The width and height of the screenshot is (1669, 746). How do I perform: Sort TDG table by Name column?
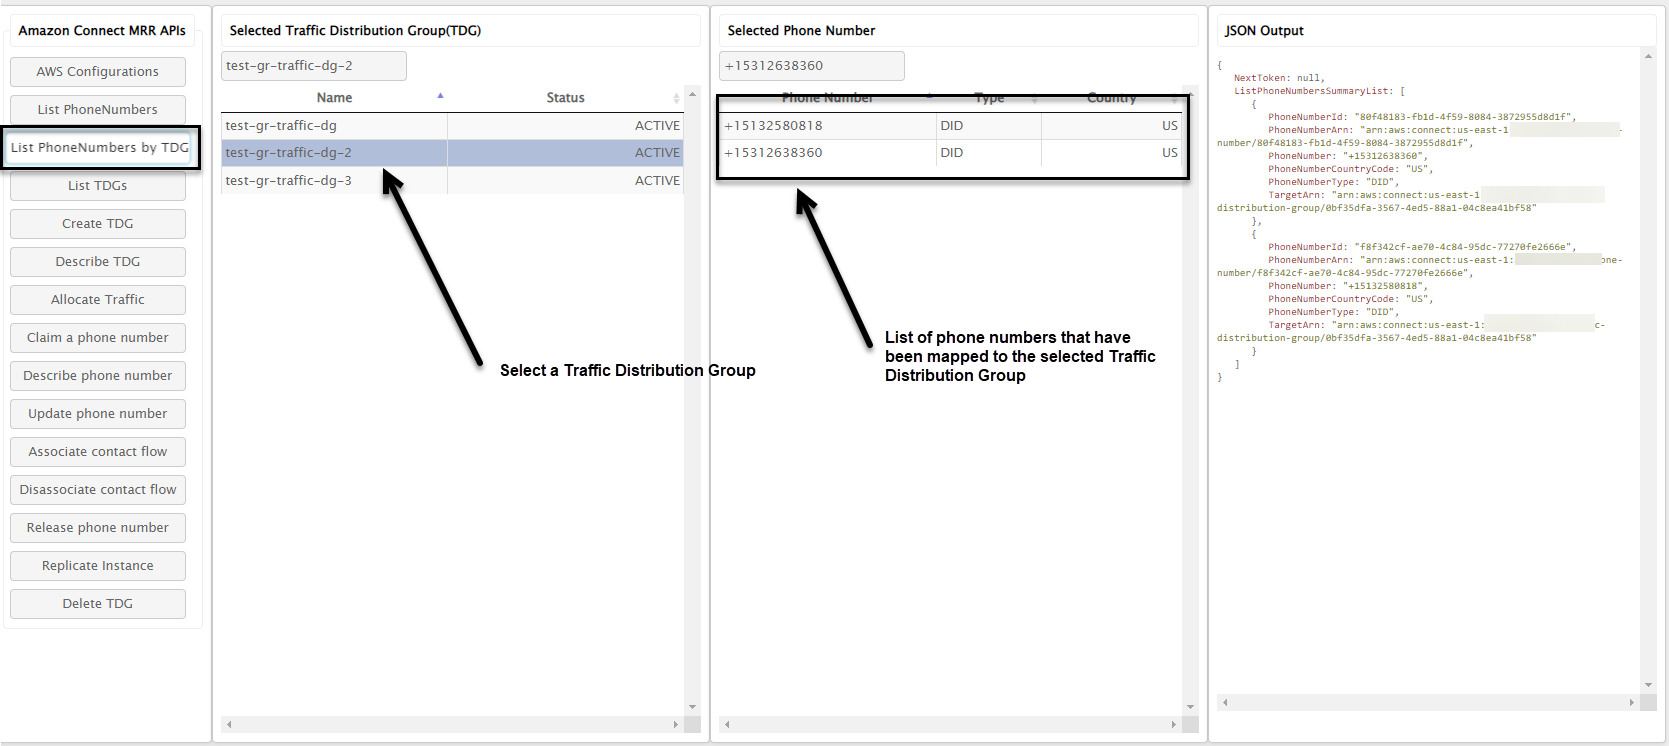pos(334,98)
